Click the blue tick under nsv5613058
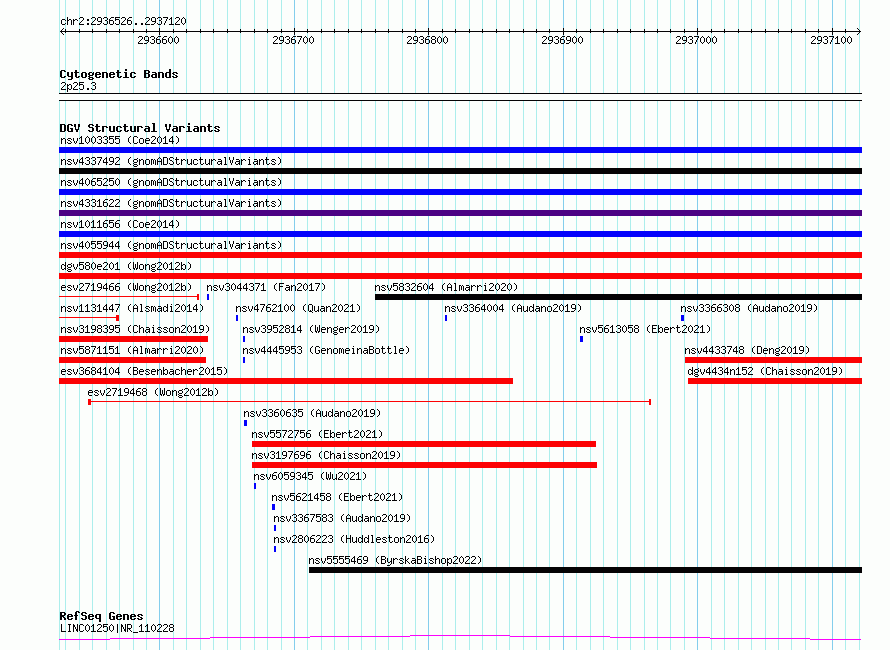 click(x=581, y=339)
